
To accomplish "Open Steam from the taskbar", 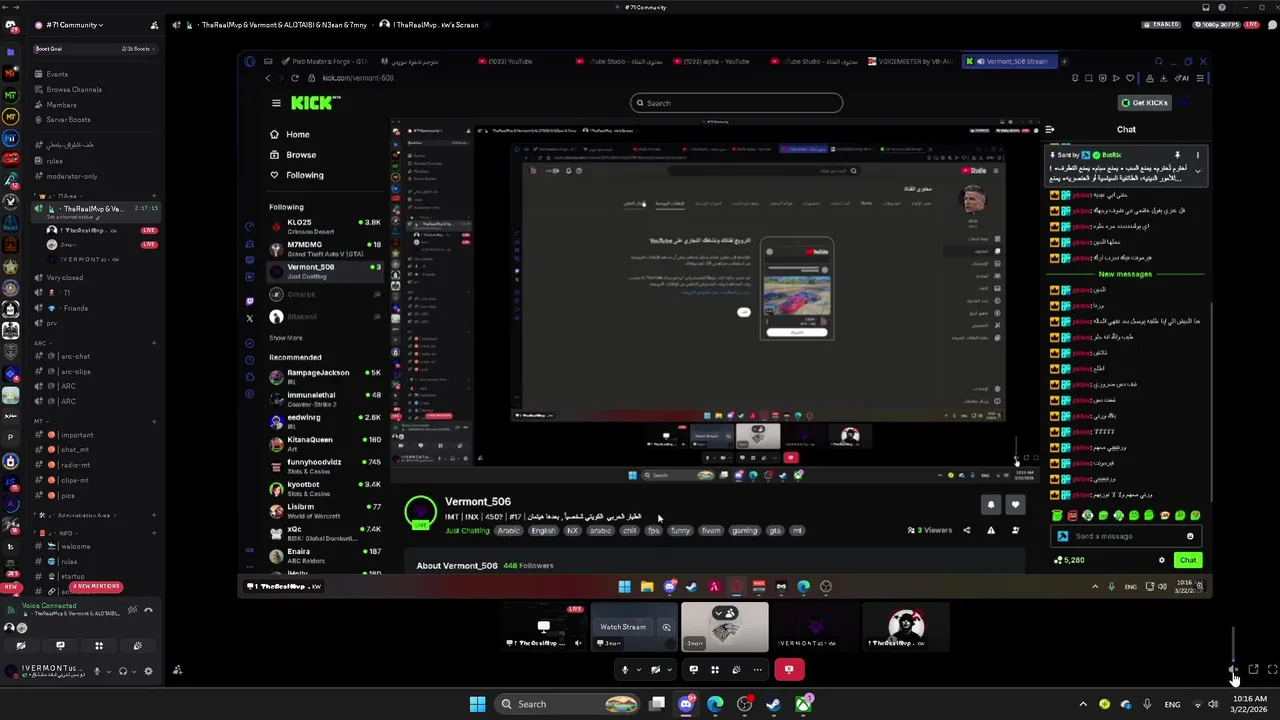I will 773,704.
